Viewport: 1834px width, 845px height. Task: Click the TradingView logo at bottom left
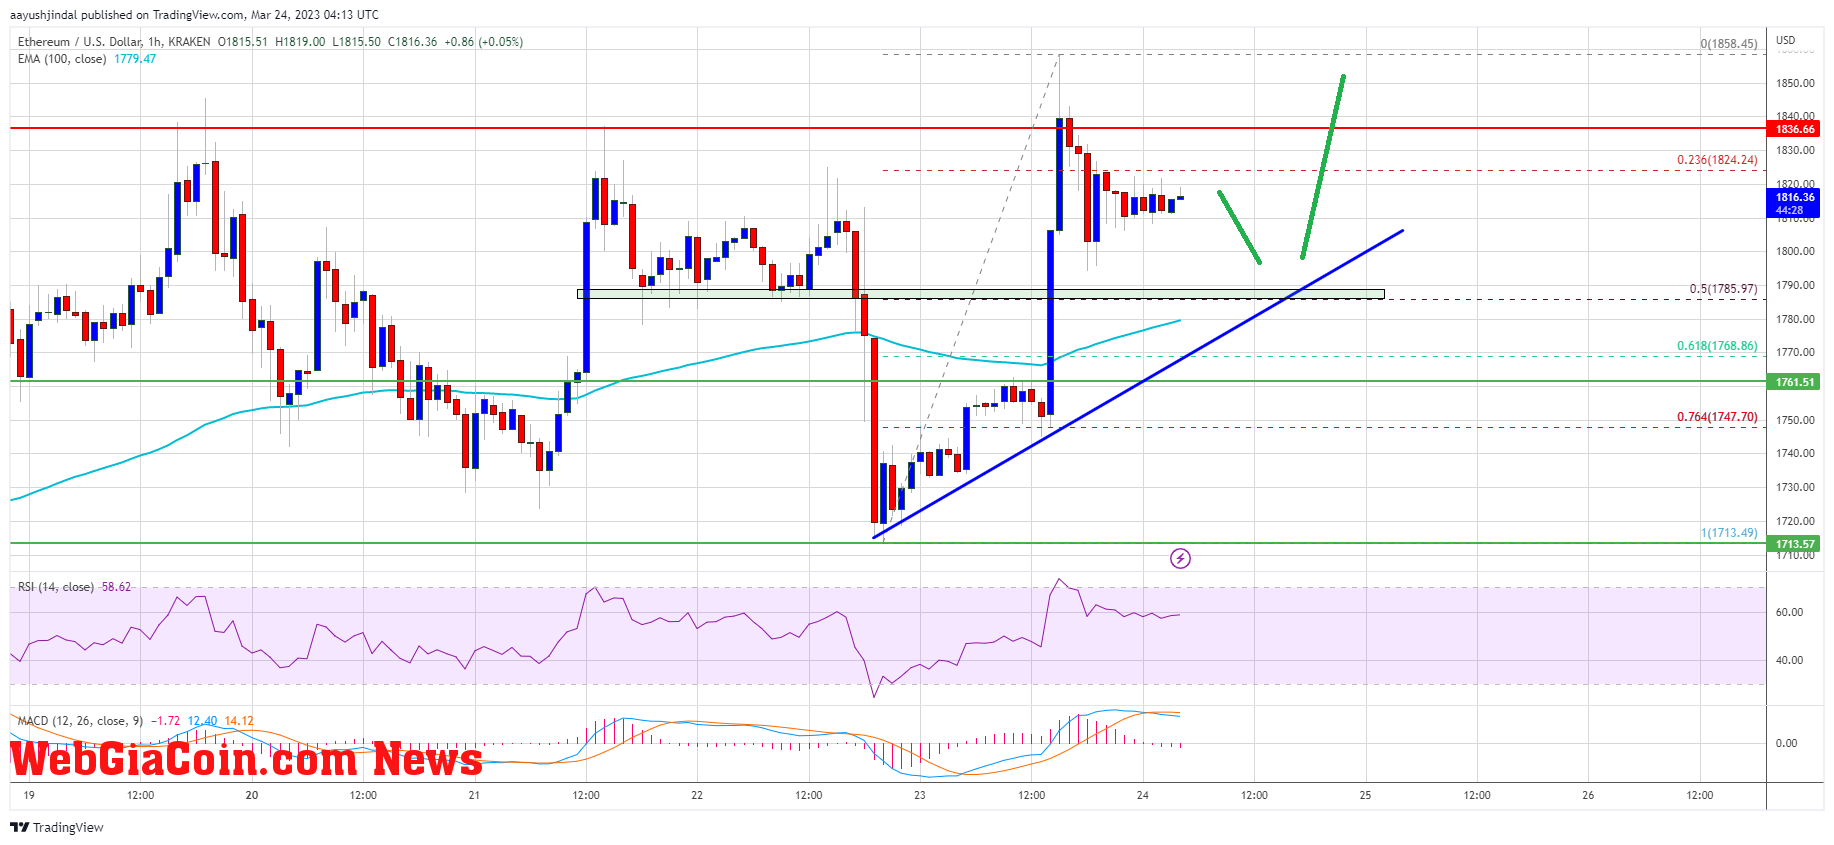[57, 827]
